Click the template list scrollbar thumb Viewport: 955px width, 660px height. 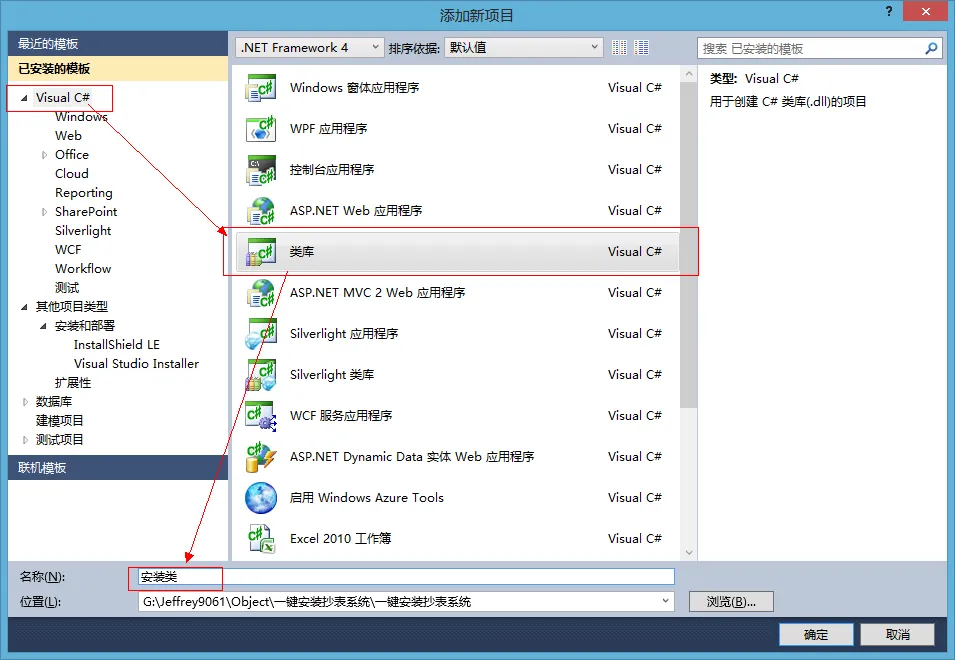pyautogui.click(x=689, y=245)
